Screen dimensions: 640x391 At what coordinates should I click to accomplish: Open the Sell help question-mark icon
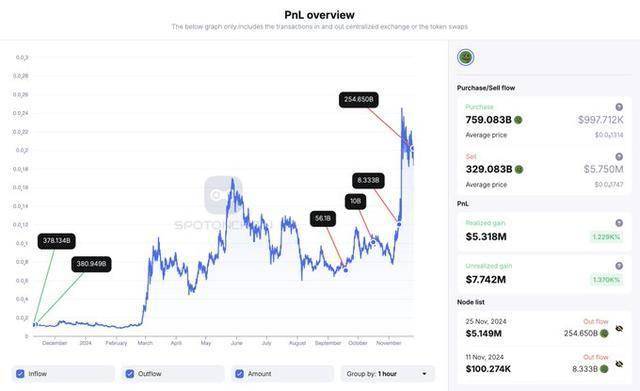coord(619,157)
